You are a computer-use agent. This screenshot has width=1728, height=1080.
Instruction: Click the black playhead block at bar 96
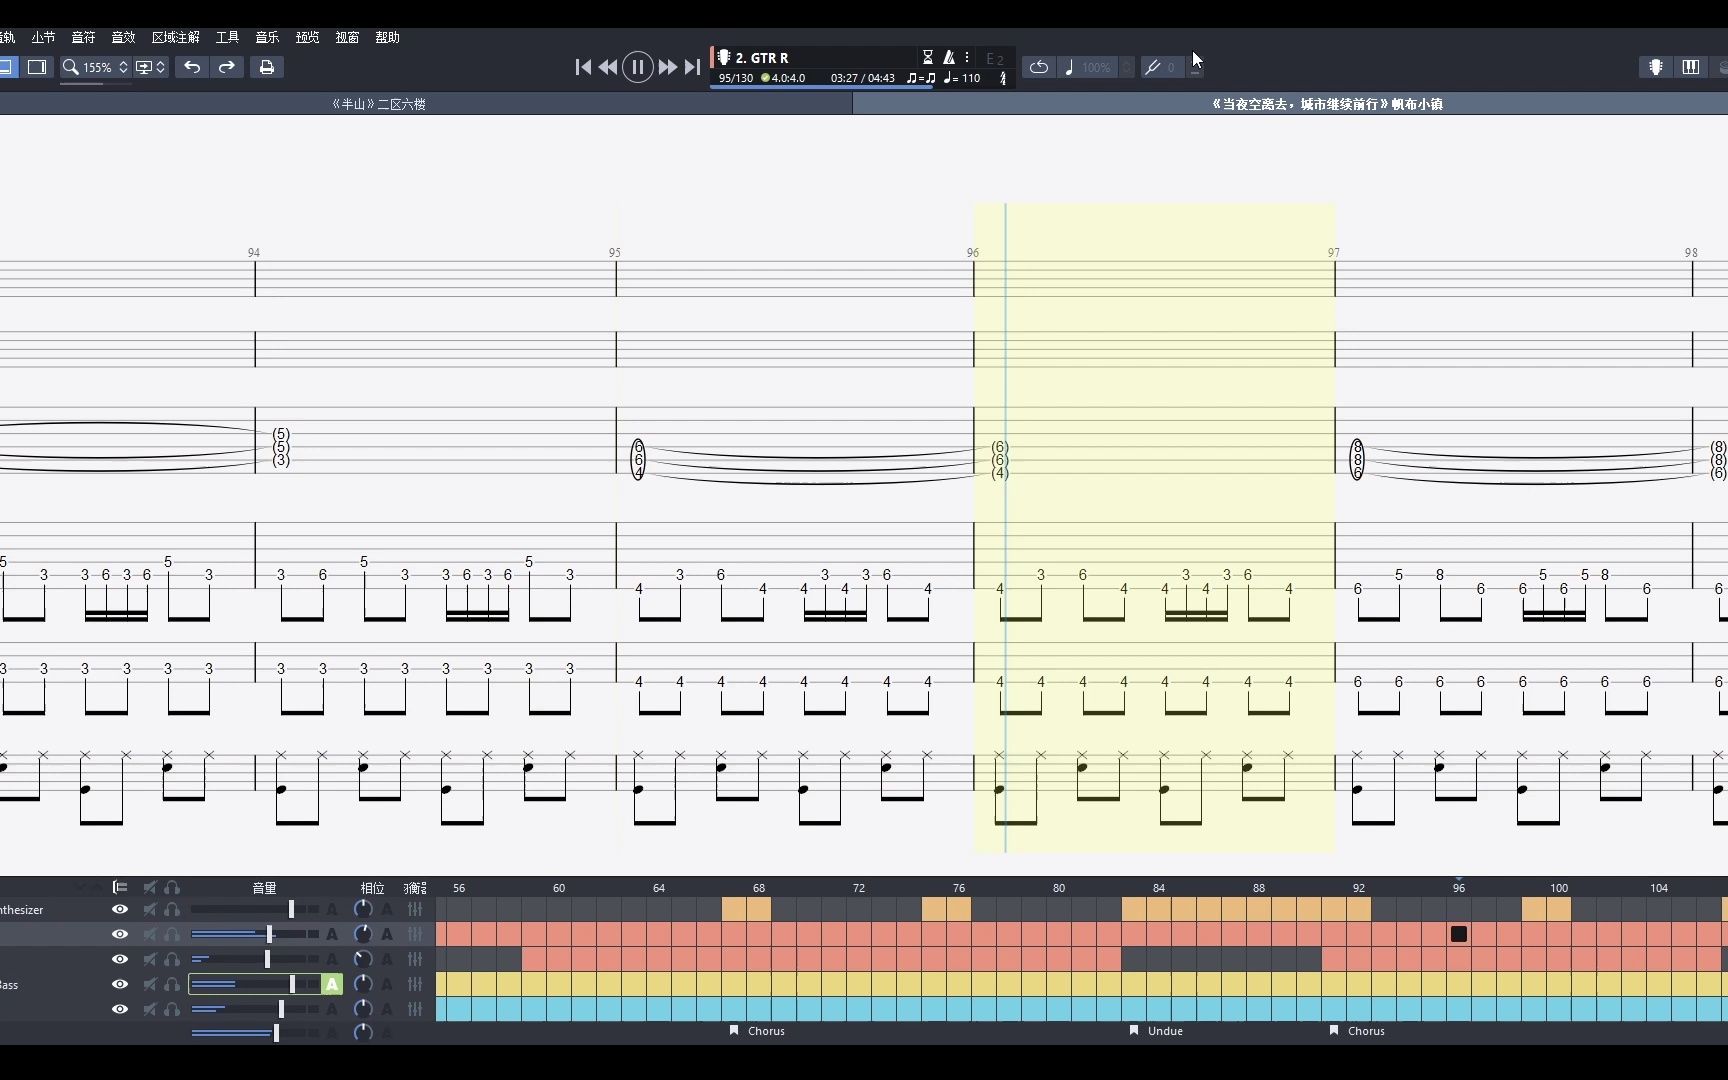point(1459,934)
